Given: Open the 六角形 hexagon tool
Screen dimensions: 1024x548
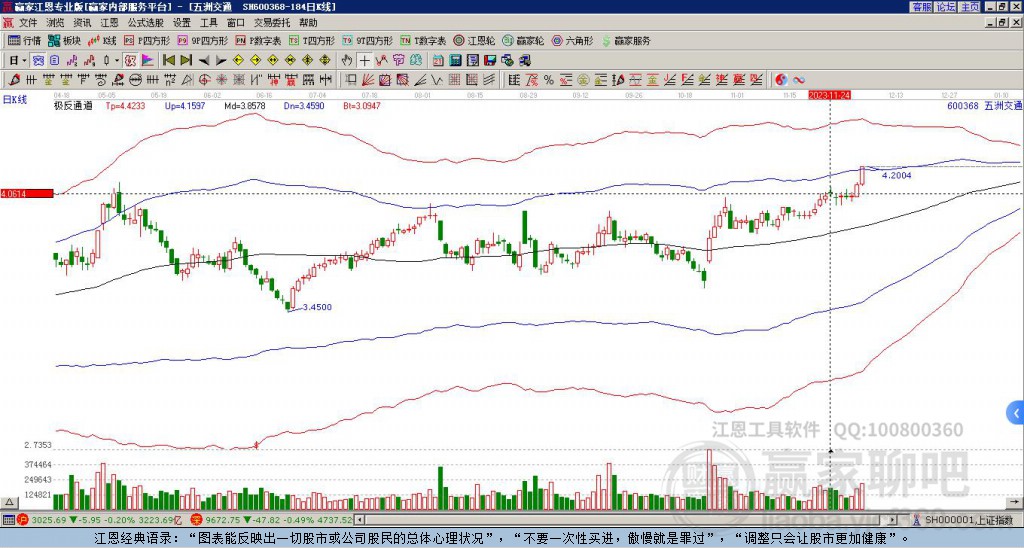Looking at the screenshot, I should (572, 40).
